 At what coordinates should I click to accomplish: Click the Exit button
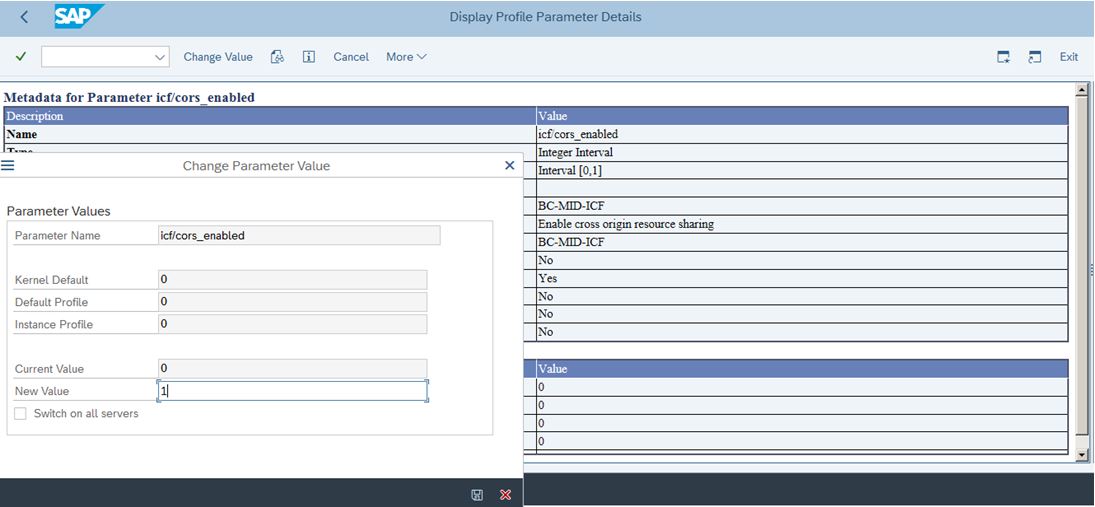tap(1068, 57)
